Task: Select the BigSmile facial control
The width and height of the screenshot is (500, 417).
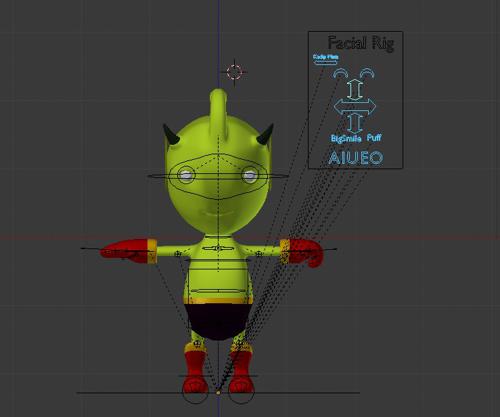Action: 346,139
